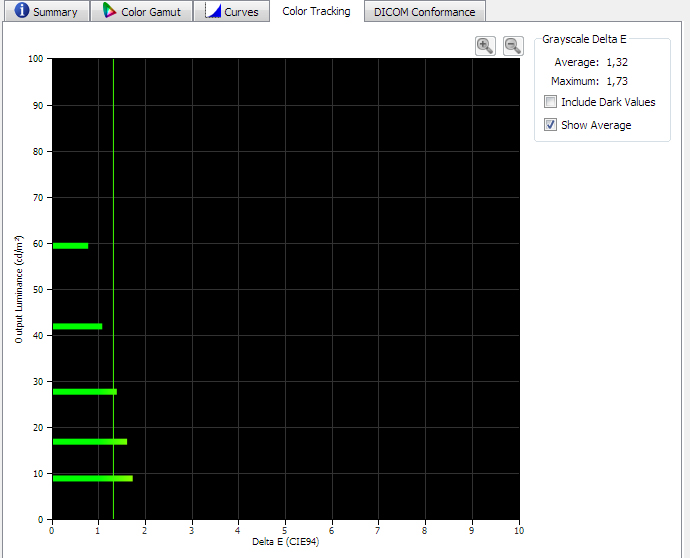Screen dimensions: 690x558
Task: Click the Grayscale Delta E group heading
Action: [584, 40]
